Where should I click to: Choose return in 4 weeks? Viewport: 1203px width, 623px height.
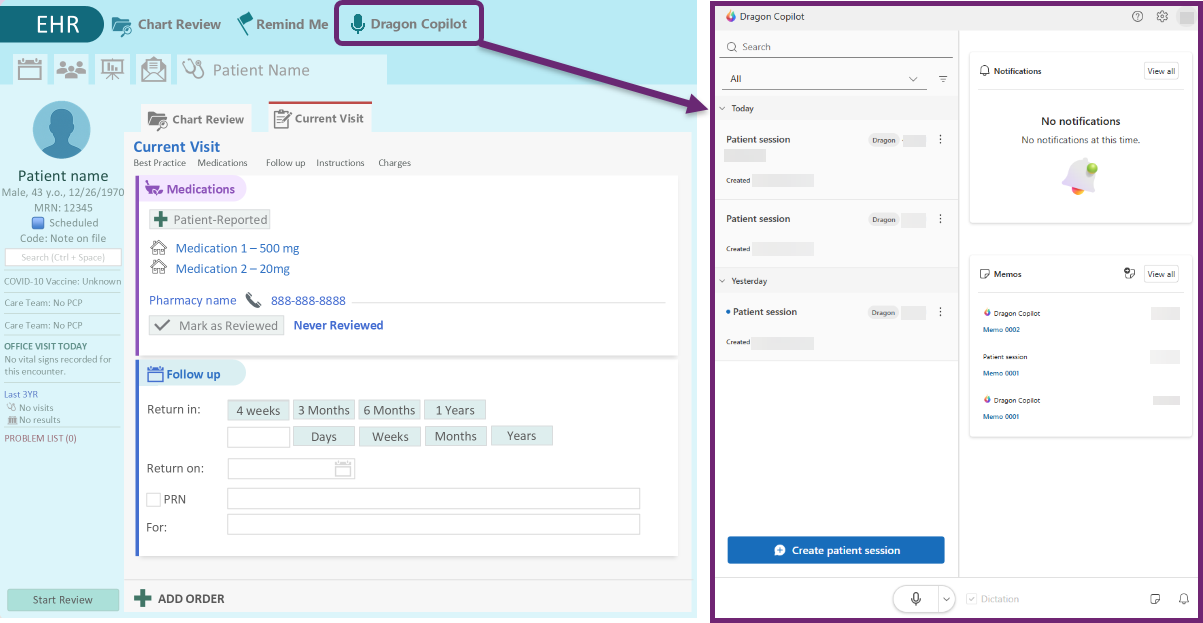point(258,410)
